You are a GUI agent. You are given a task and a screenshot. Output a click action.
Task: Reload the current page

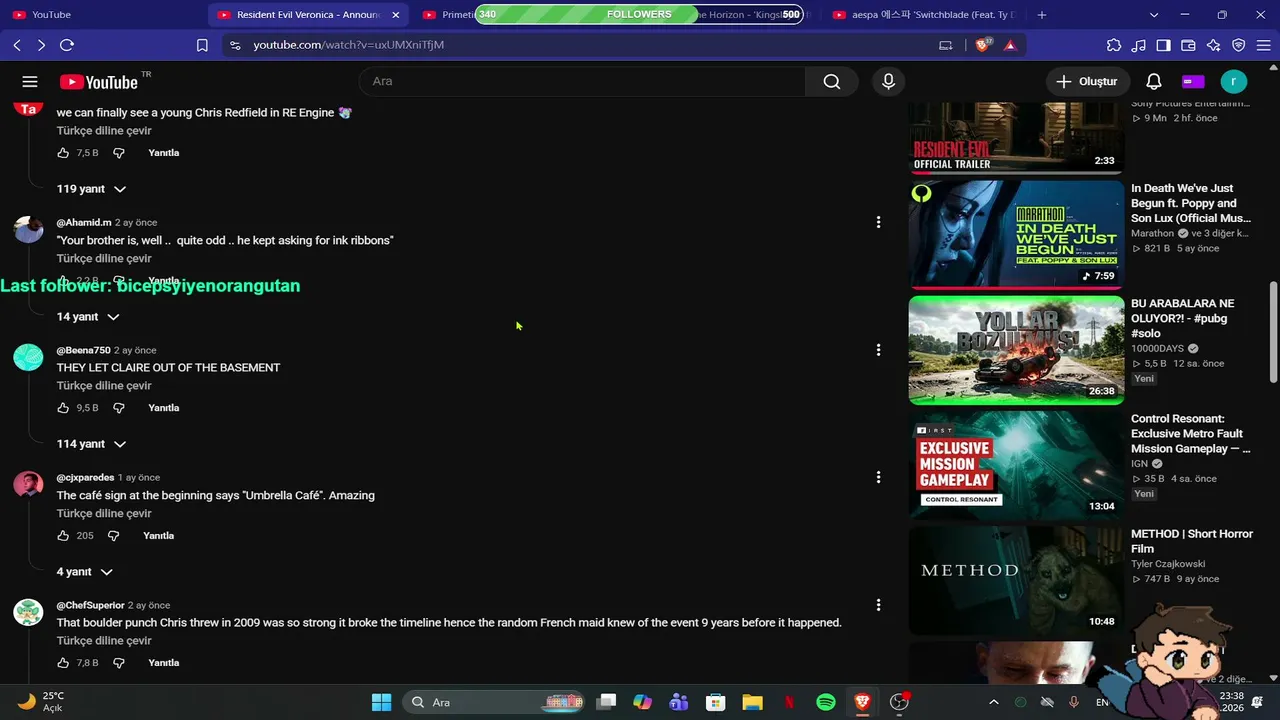(67, 45)
